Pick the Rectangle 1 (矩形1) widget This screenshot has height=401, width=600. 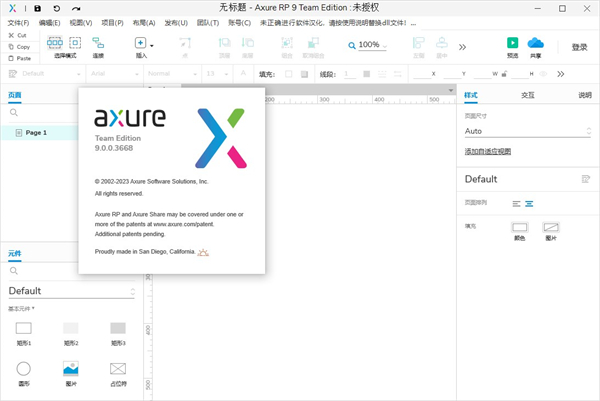(24, 333)
